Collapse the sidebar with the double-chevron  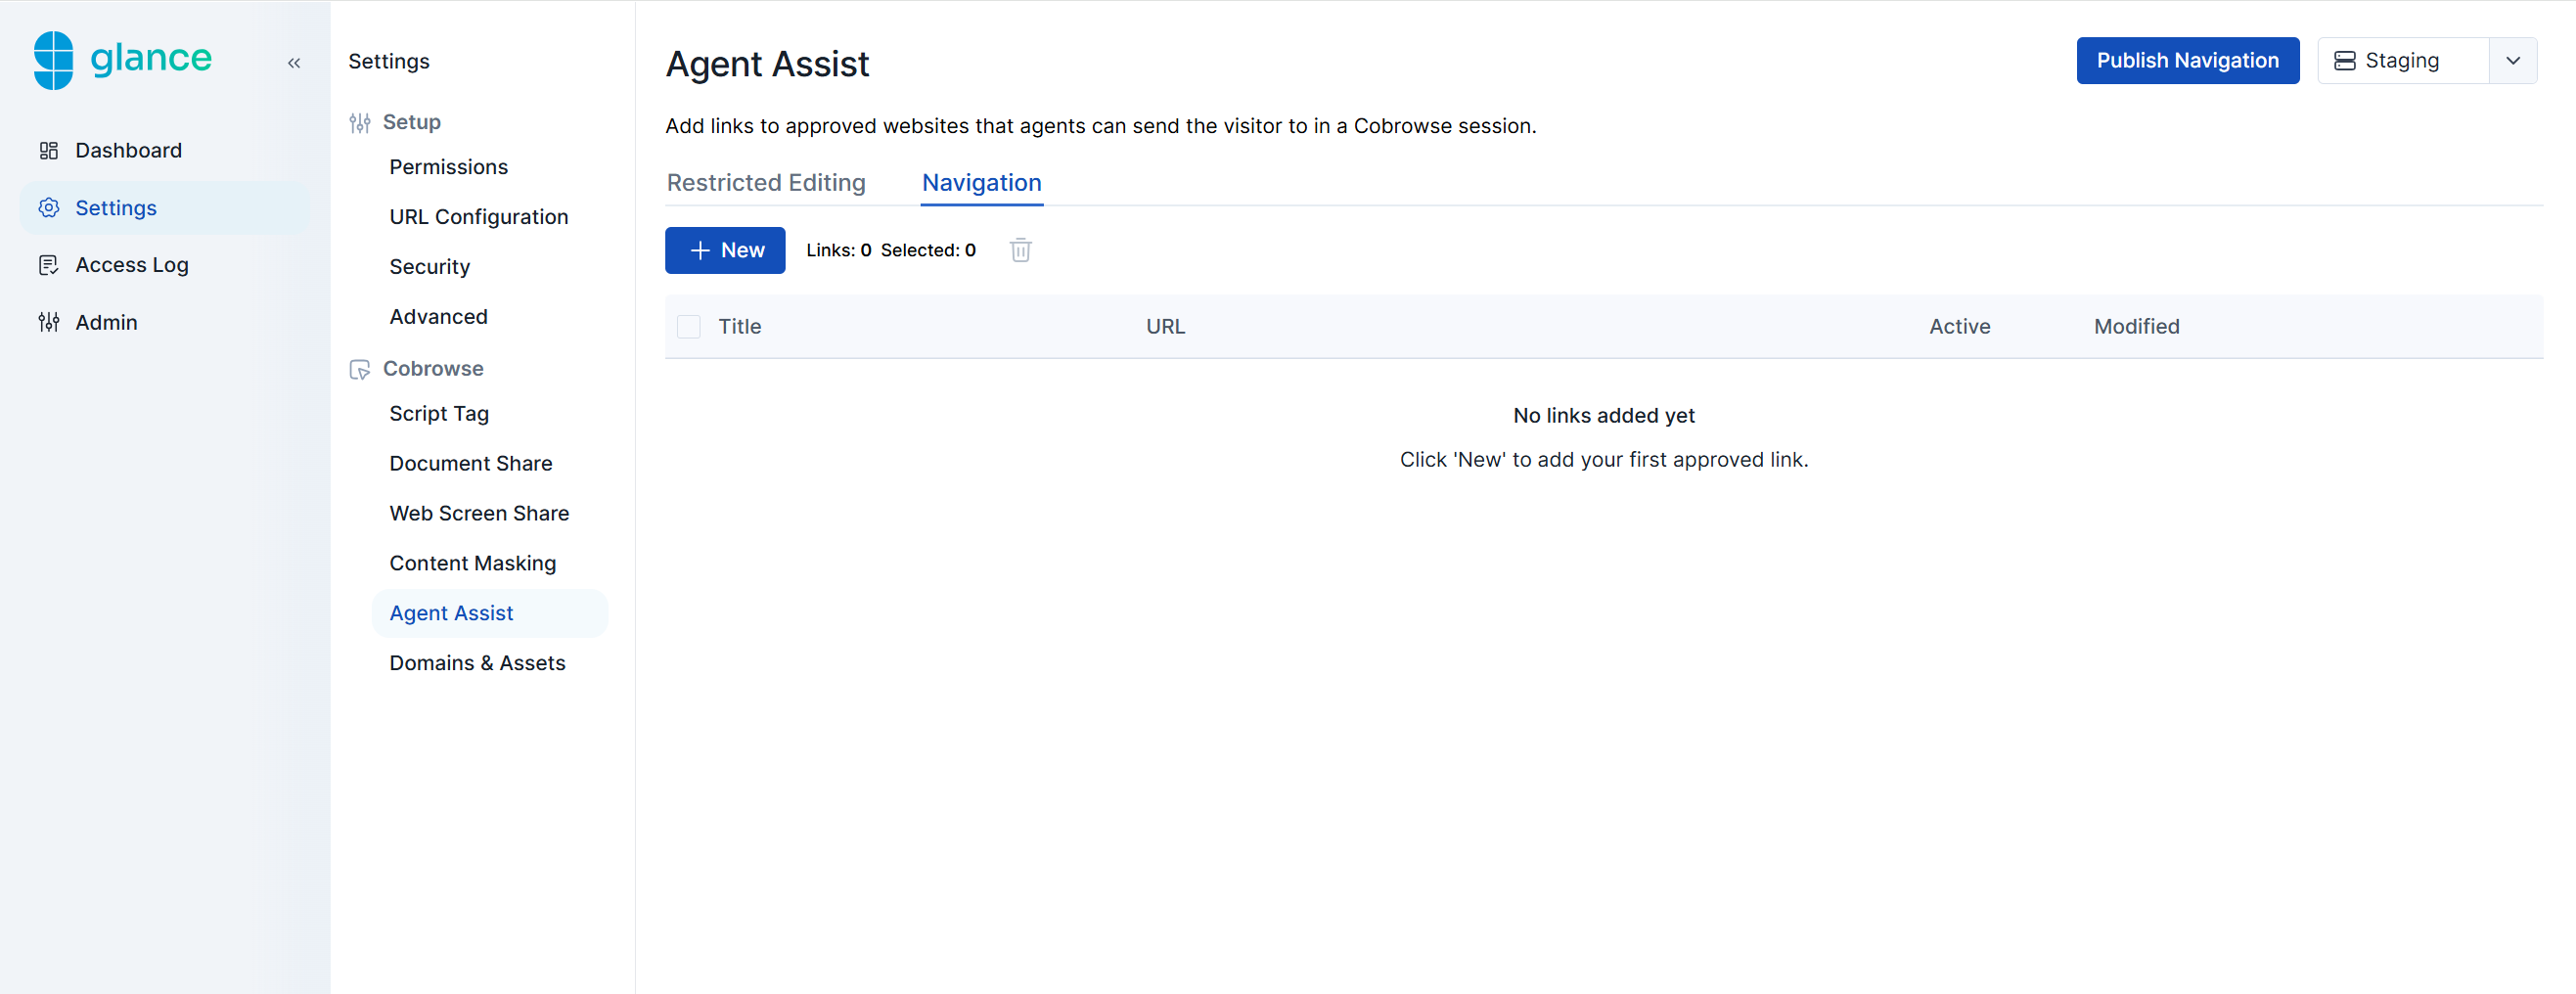tap(294, 62)
